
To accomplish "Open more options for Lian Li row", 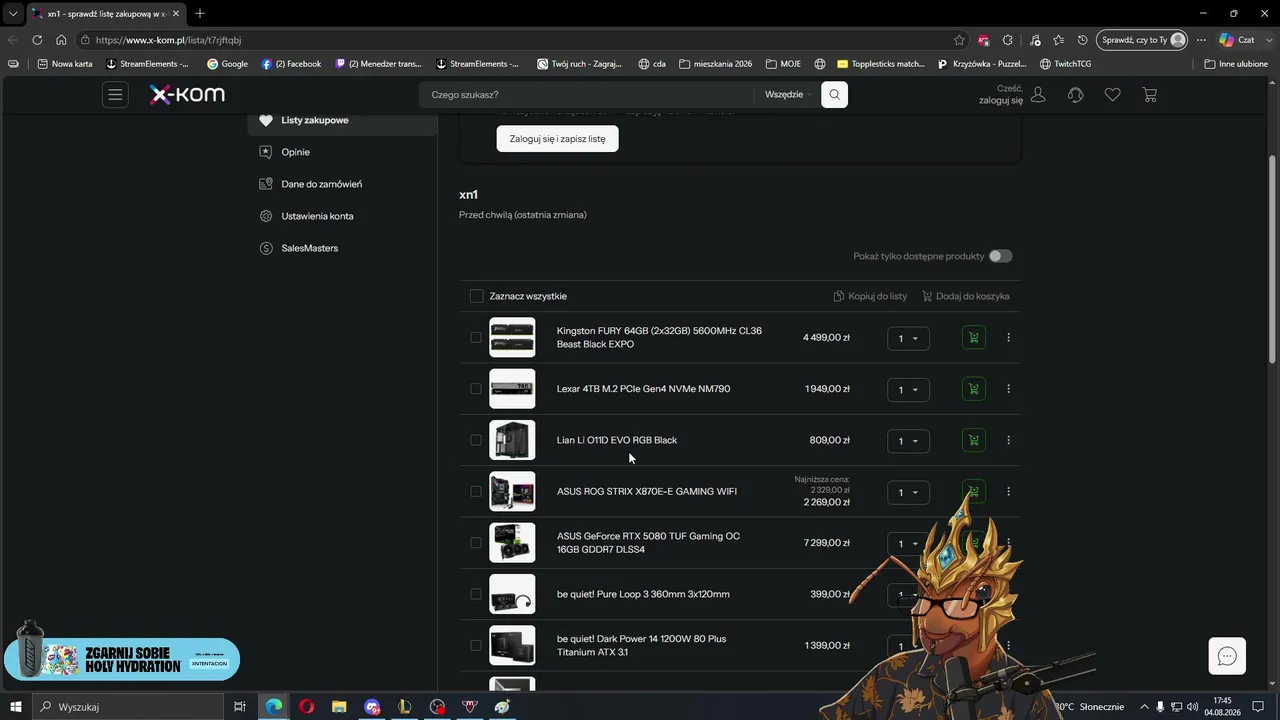I will pos(1008,440).
